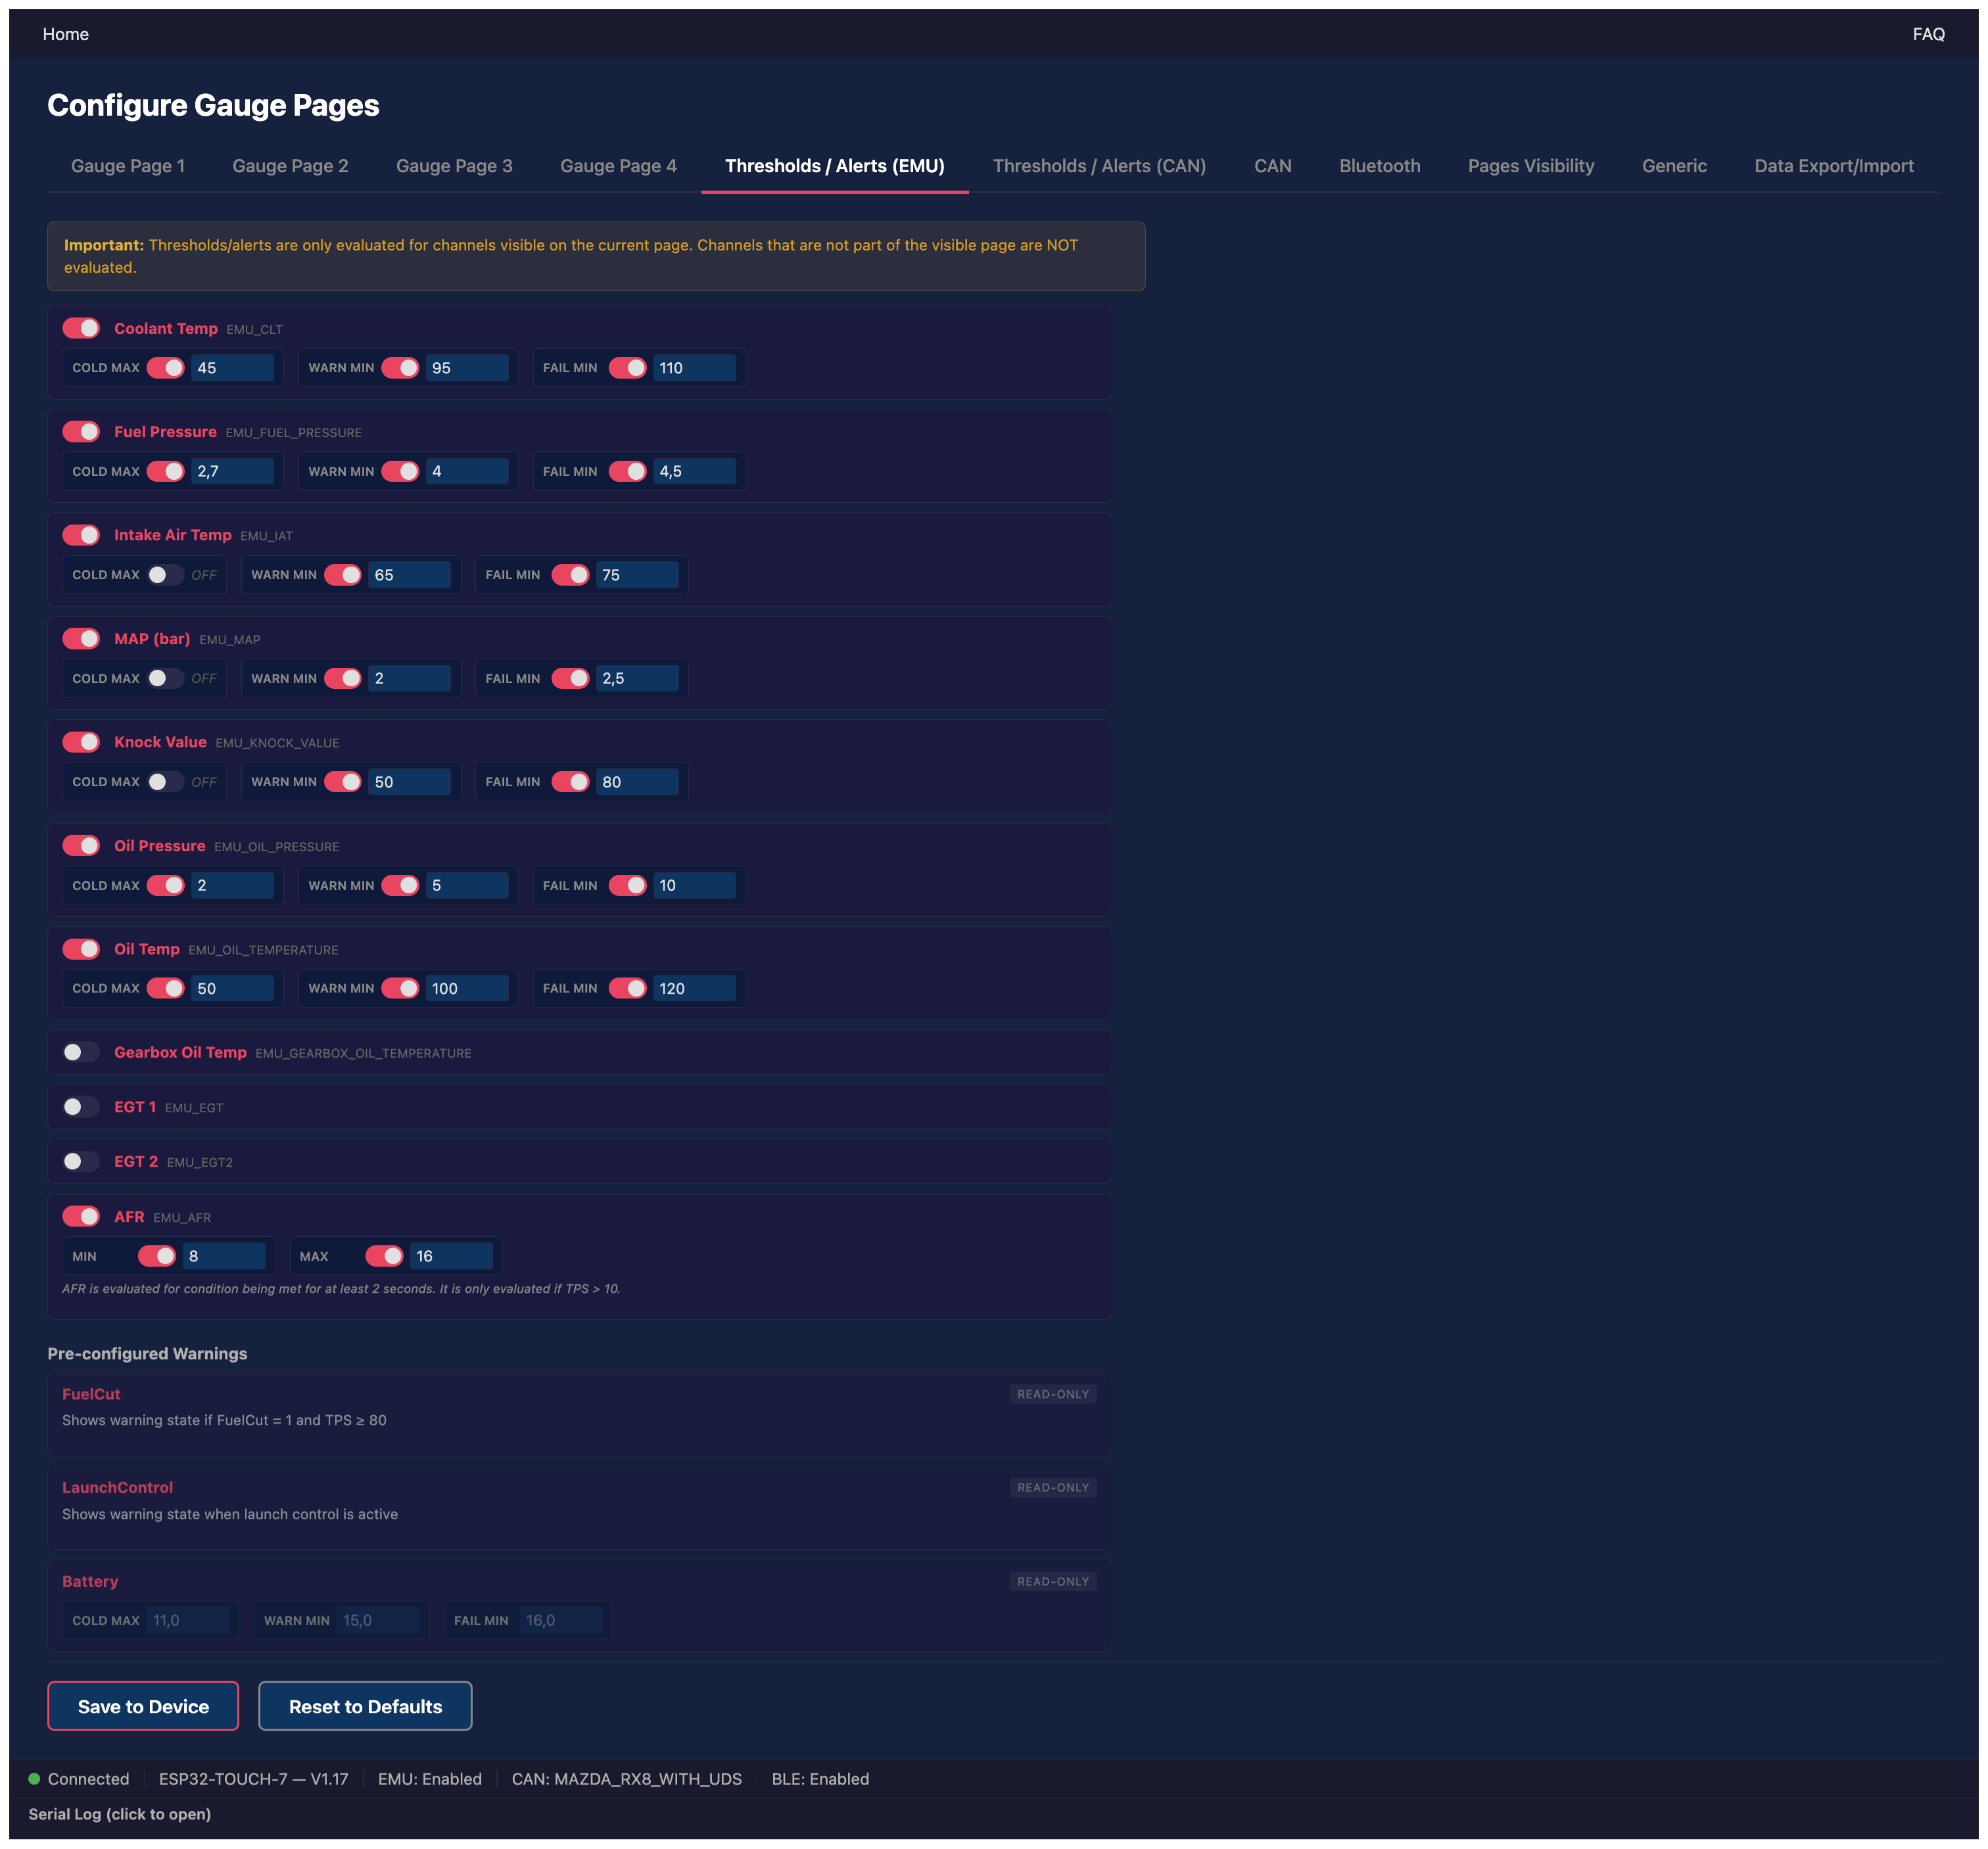Click the LaunchControl warning title

[x=118, y=1487]
